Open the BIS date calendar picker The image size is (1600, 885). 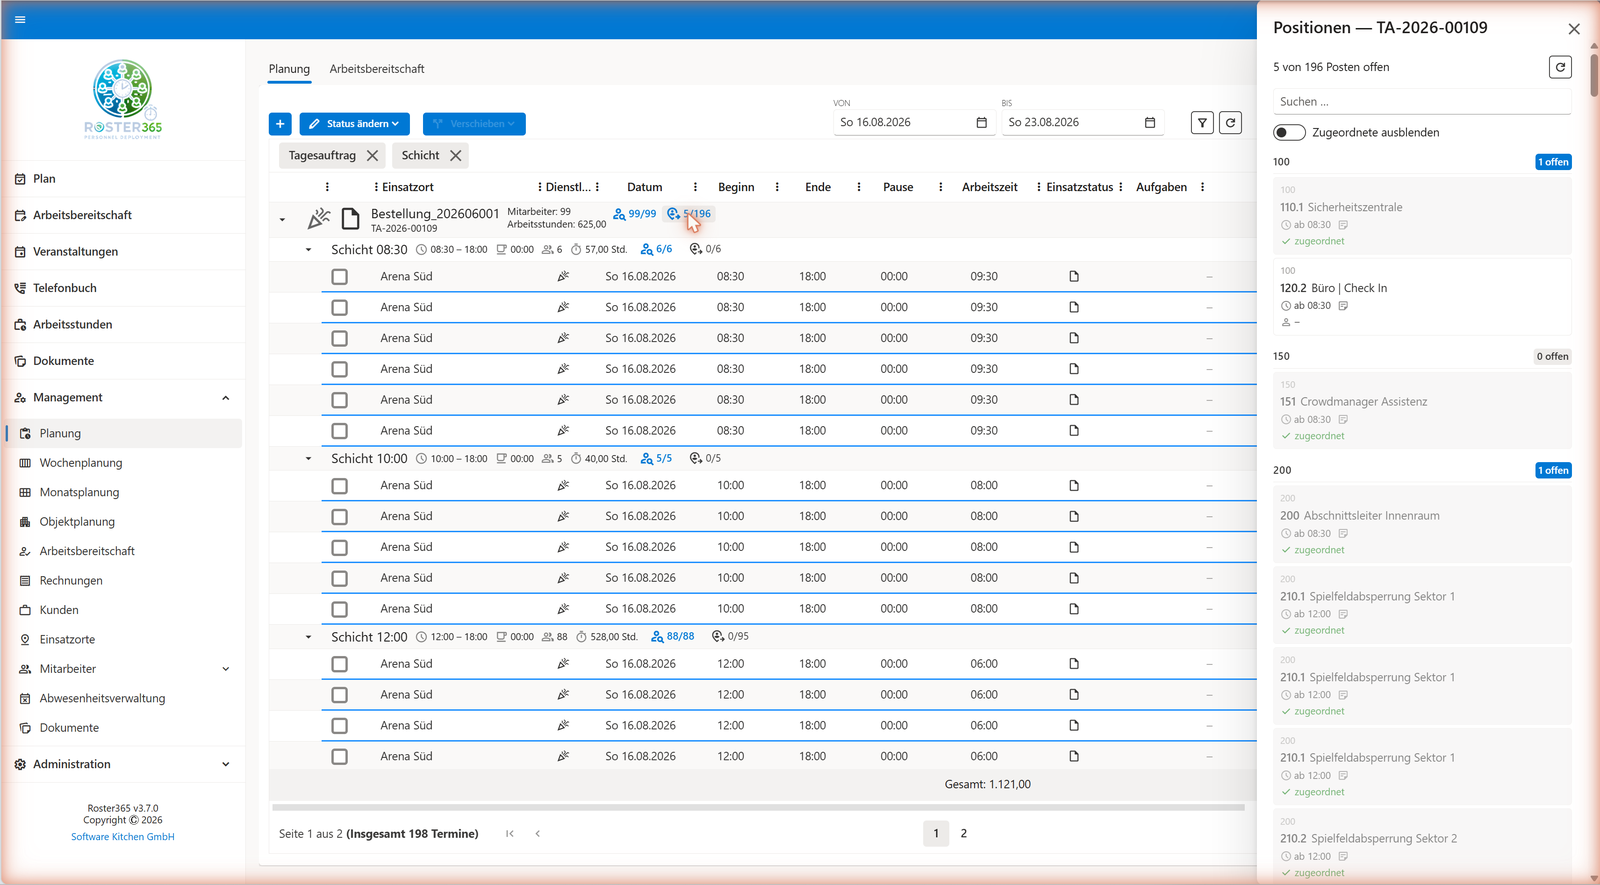pos(1150,123)
